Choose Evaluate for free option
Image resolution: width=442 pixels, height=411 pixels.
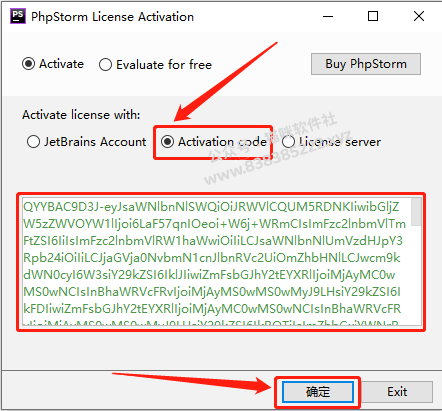tap(155, 64)
